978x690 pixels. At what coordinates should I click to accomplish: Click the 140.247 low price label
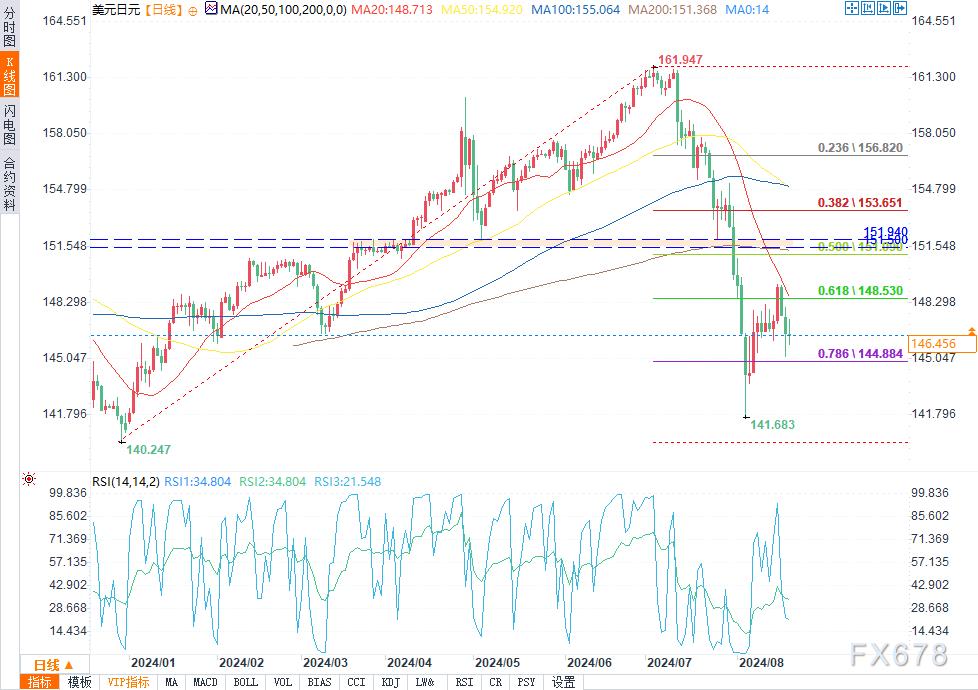[x=148, y=450]
